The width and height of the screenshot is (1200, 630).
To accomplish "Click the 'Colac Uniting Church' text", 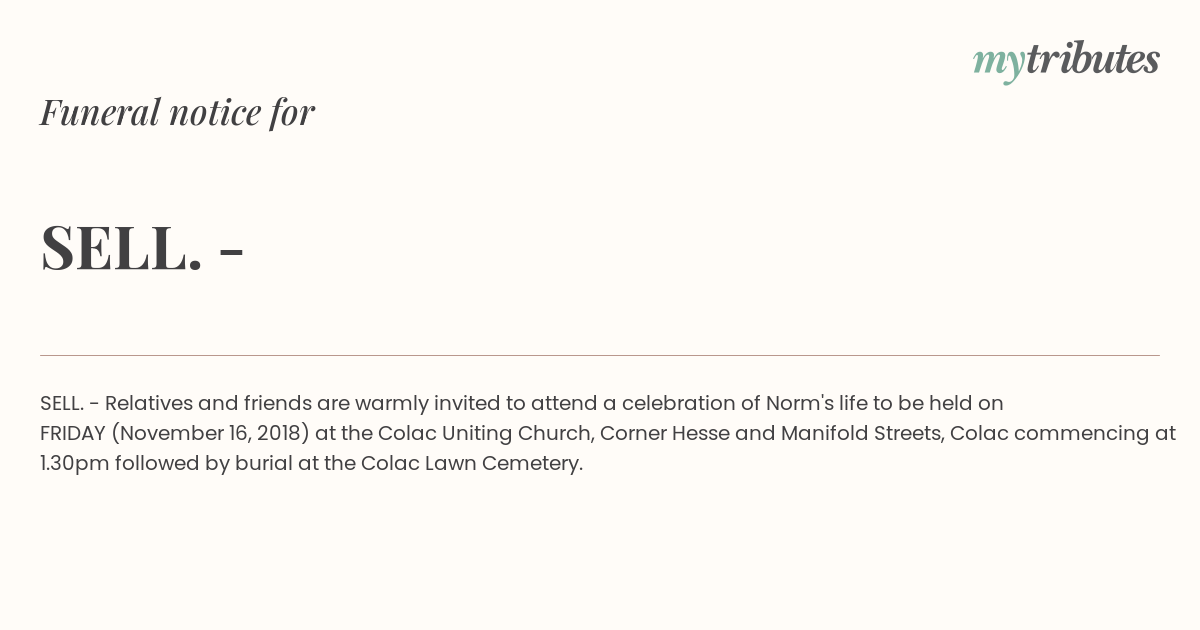I will pos(484,433).
